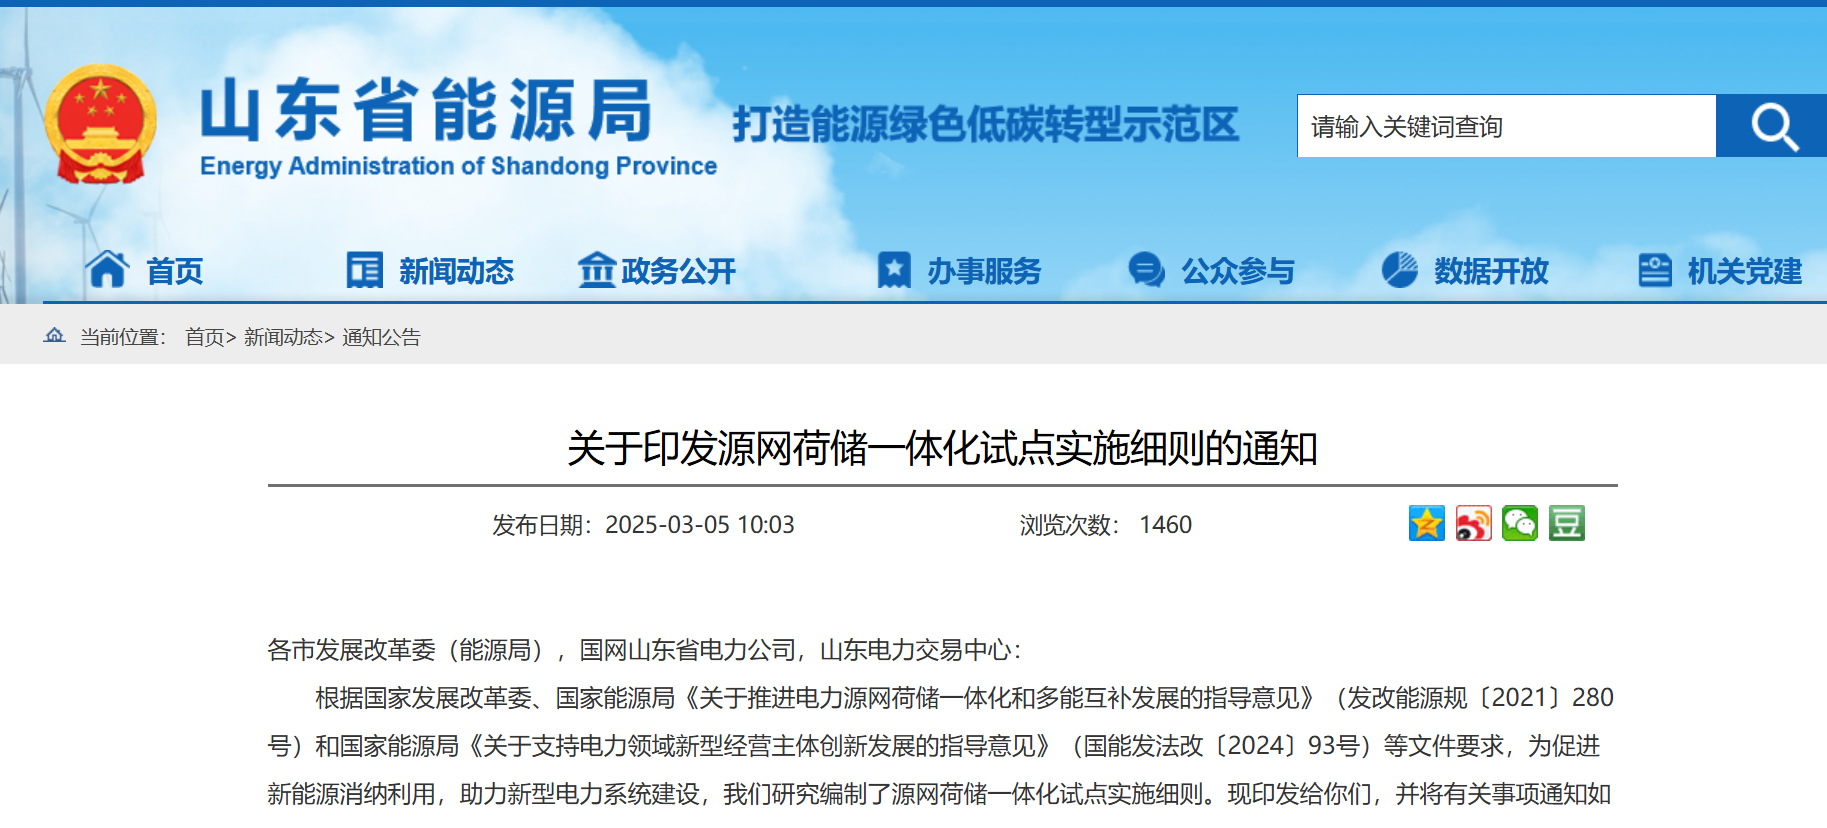The image size is (1827, 828).
Task: Click Energy Administration of Shandong Province text
Action: click(458, 166)
